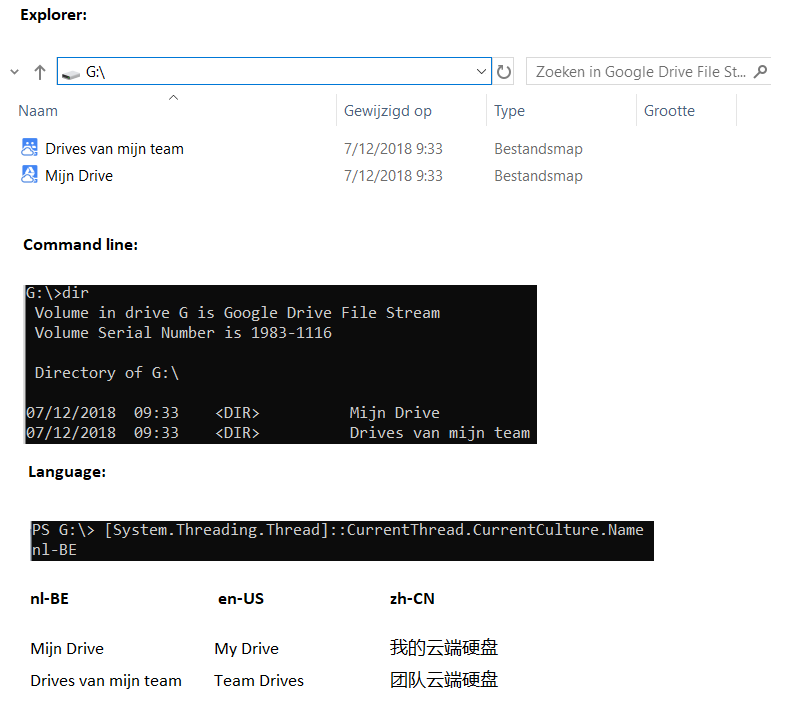
Task: Click 团队云端硬盘 under zh-CN column
Action: (x=444, y=679)
